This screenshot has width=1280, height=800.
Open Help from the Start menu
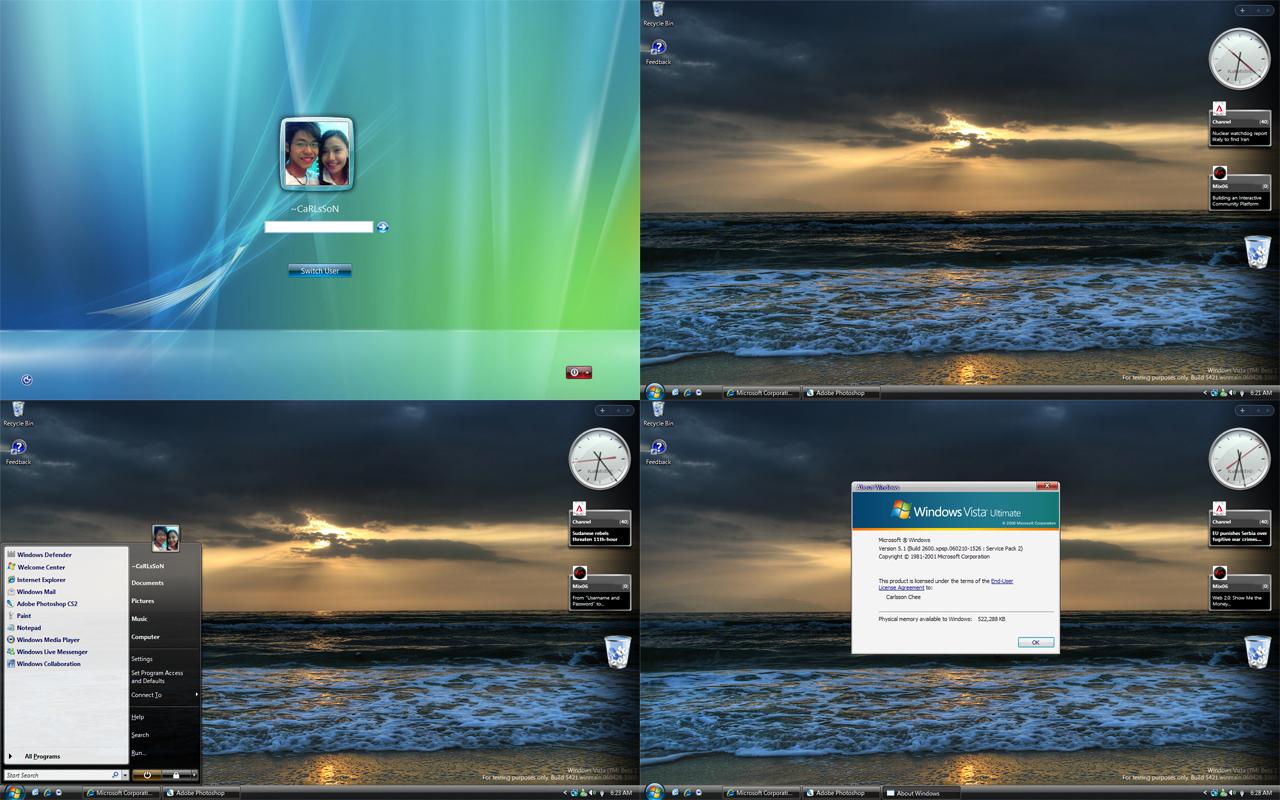(x=138, y=717)
